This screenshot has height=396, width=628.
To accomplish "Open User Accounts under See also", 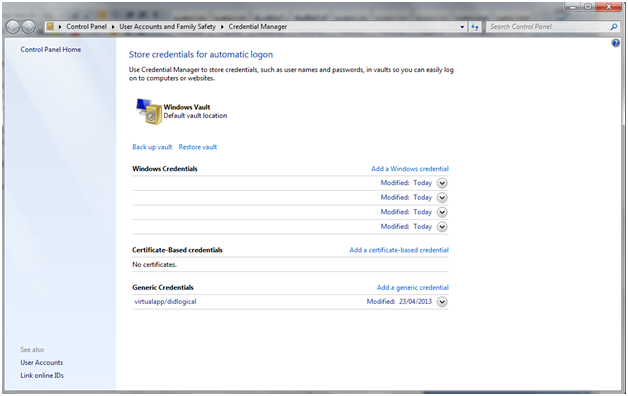I will pos(42,362).
